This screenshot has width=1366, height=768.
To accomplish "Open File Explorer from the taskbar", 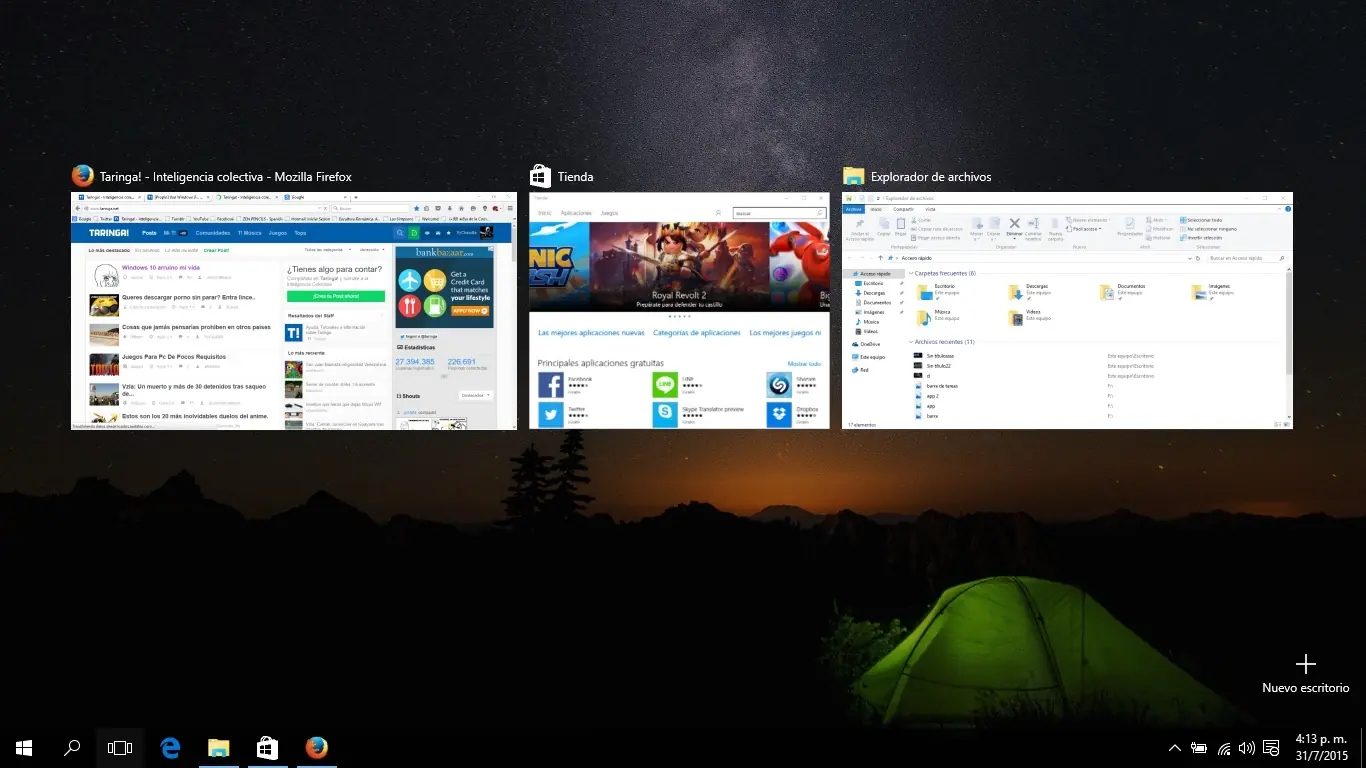I will pos(218,747).
